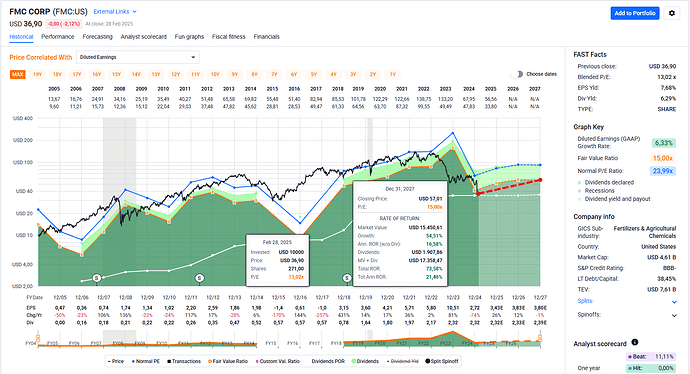Screen dimensions: 690x374
Task: Switch to the Fiscal fitness tab
Action: pyautogui.click(x=228, y=37)
